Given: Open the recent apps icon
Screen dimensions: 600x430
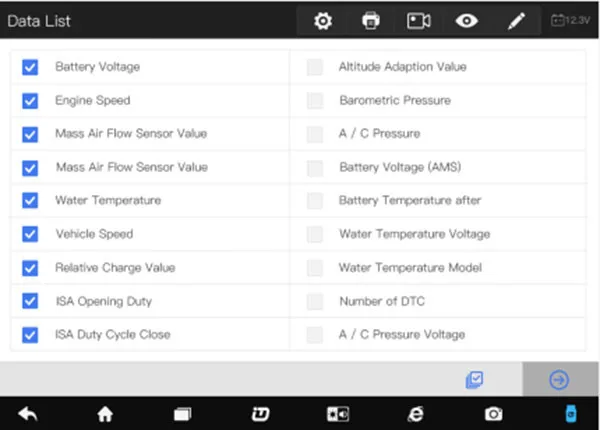Looking at the screenshot, I should pyautogui.click(x=183, y=414).
